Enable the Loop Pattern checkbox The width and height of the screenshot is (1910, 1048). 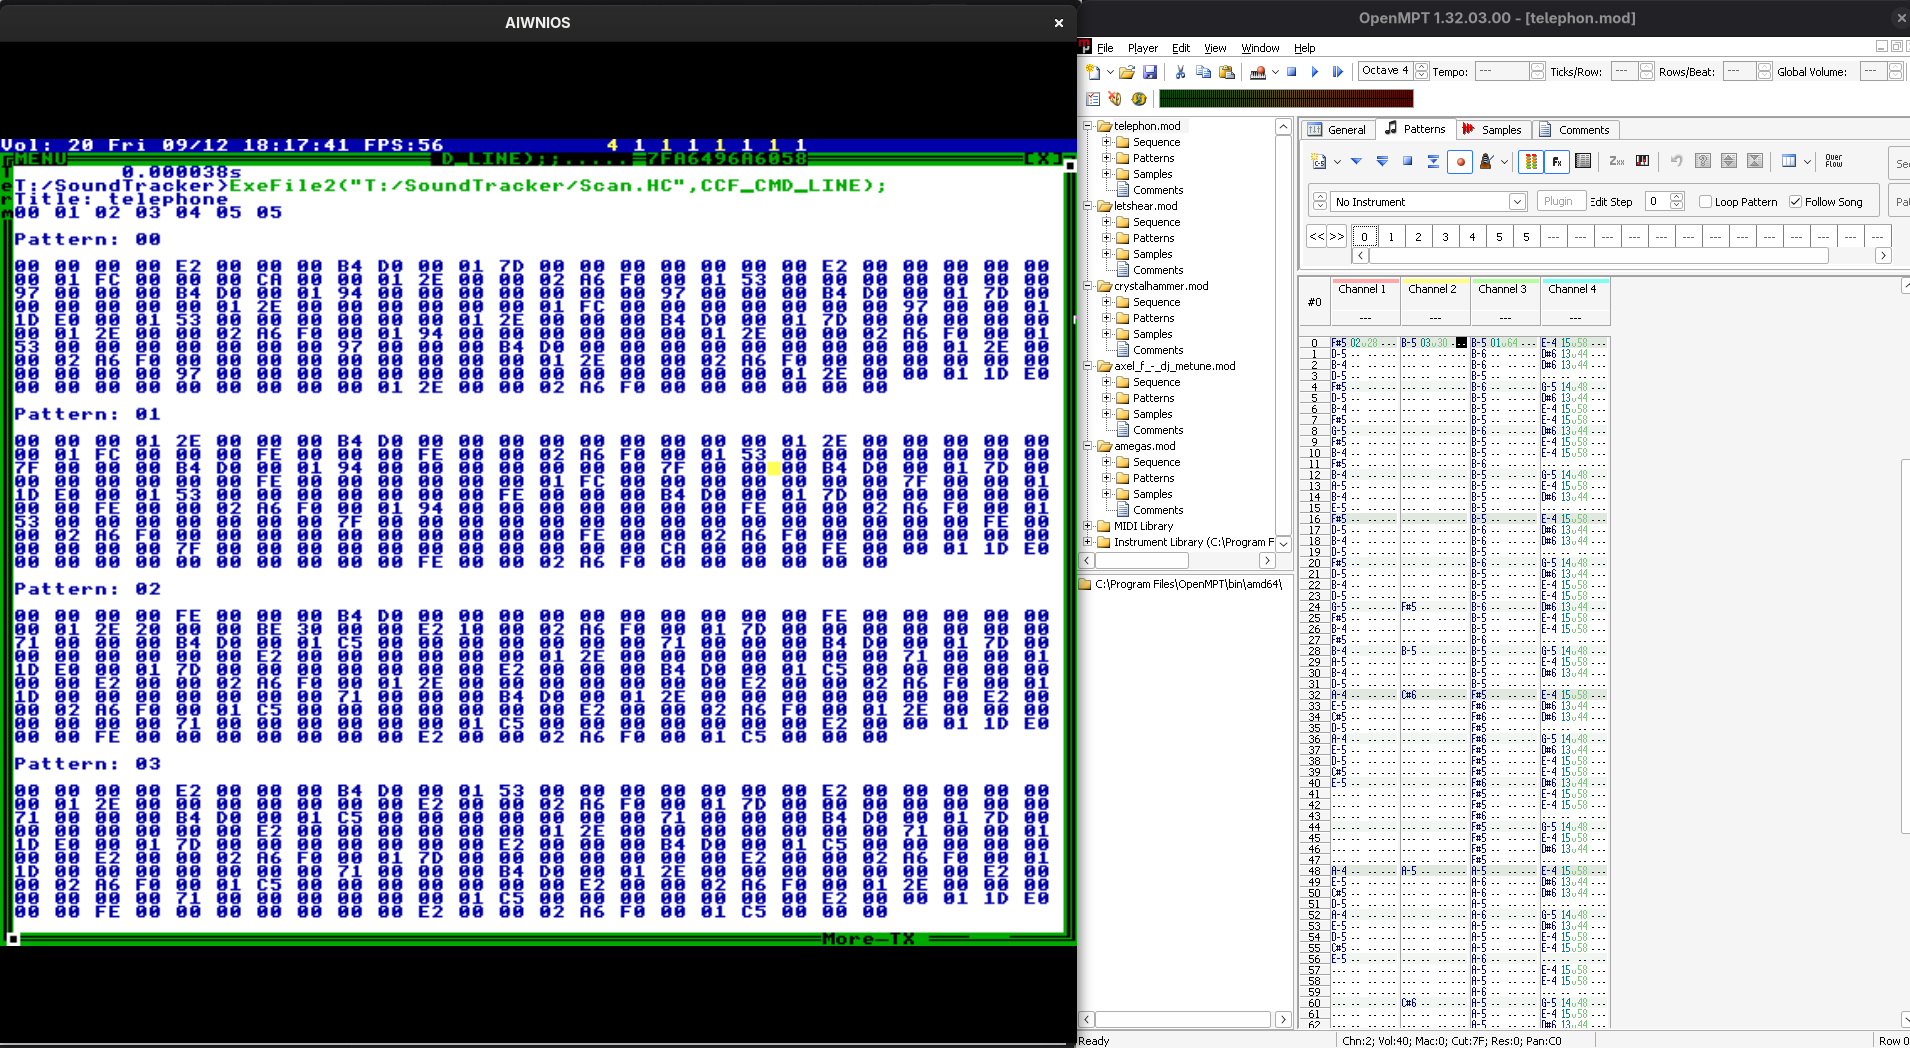[x=1706, y=202]
